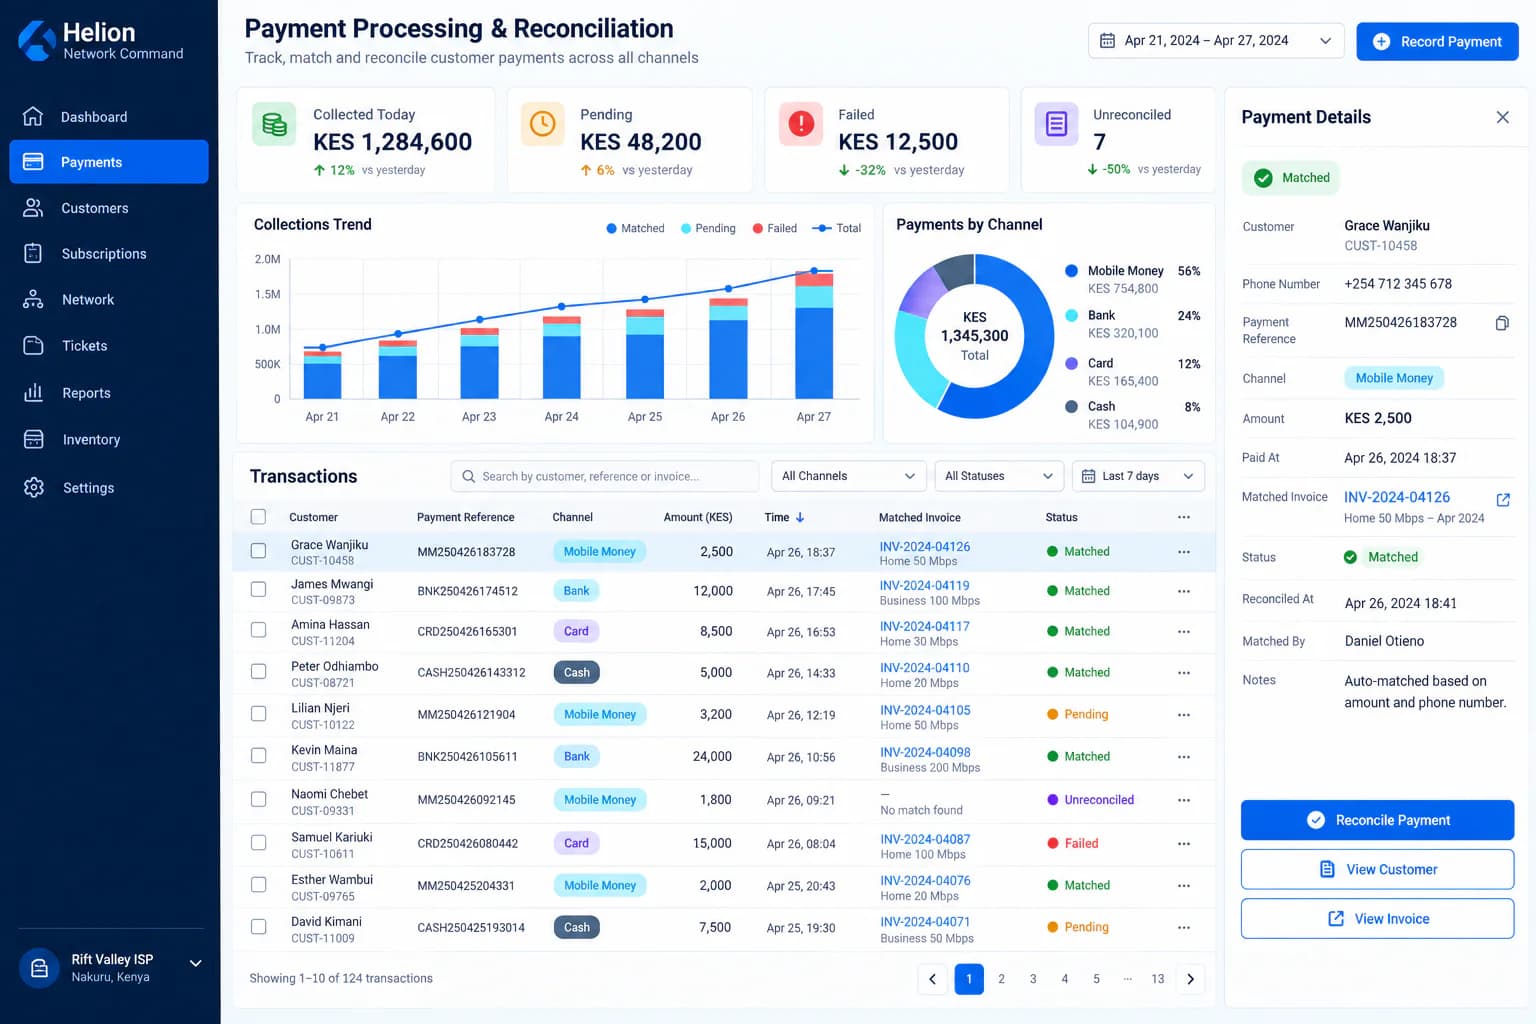Image resolution: width=1536 pixels, height=1024 pixels.
Task: Go to the next transactions page
Action: [x=1190, y=979]
